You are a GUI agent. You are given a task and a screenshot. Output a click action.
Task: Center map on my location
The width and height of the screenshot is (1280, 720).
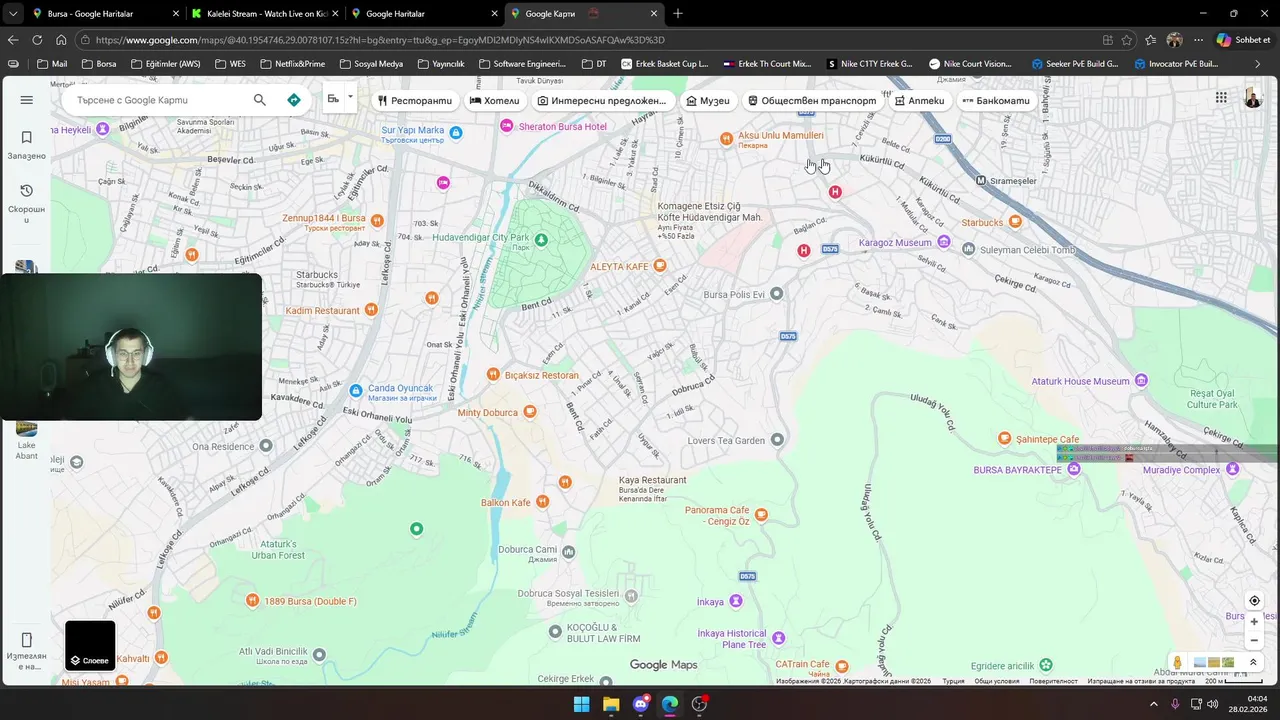[1254, 601]
